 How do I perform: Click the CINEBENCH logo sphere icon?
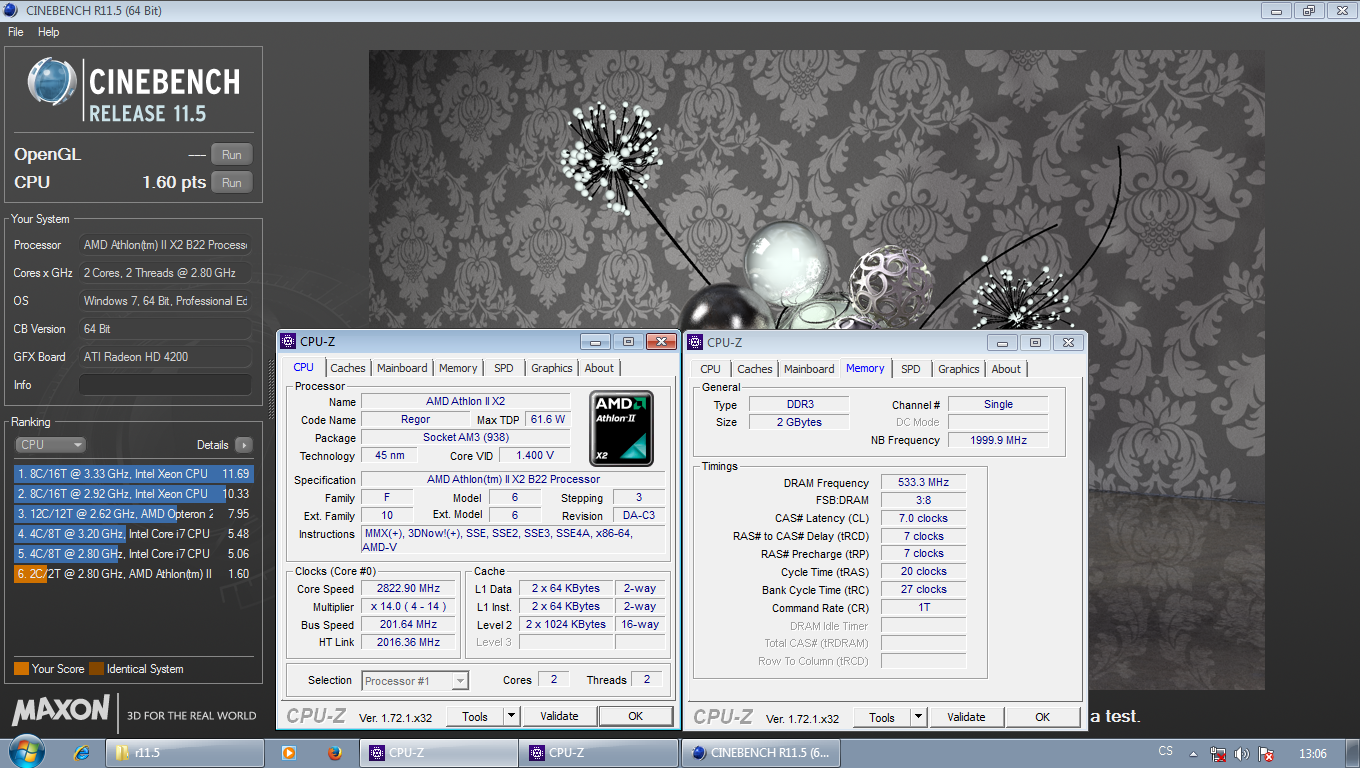52,81
